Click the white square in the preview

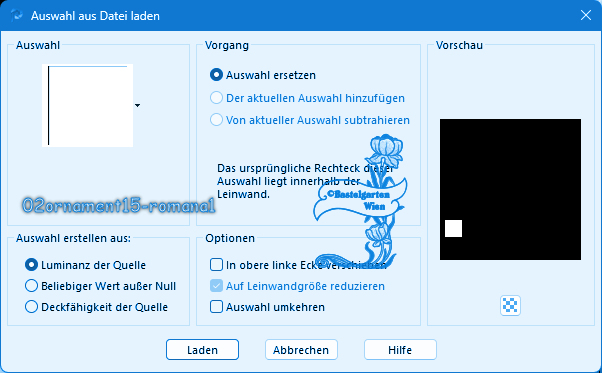453,229
